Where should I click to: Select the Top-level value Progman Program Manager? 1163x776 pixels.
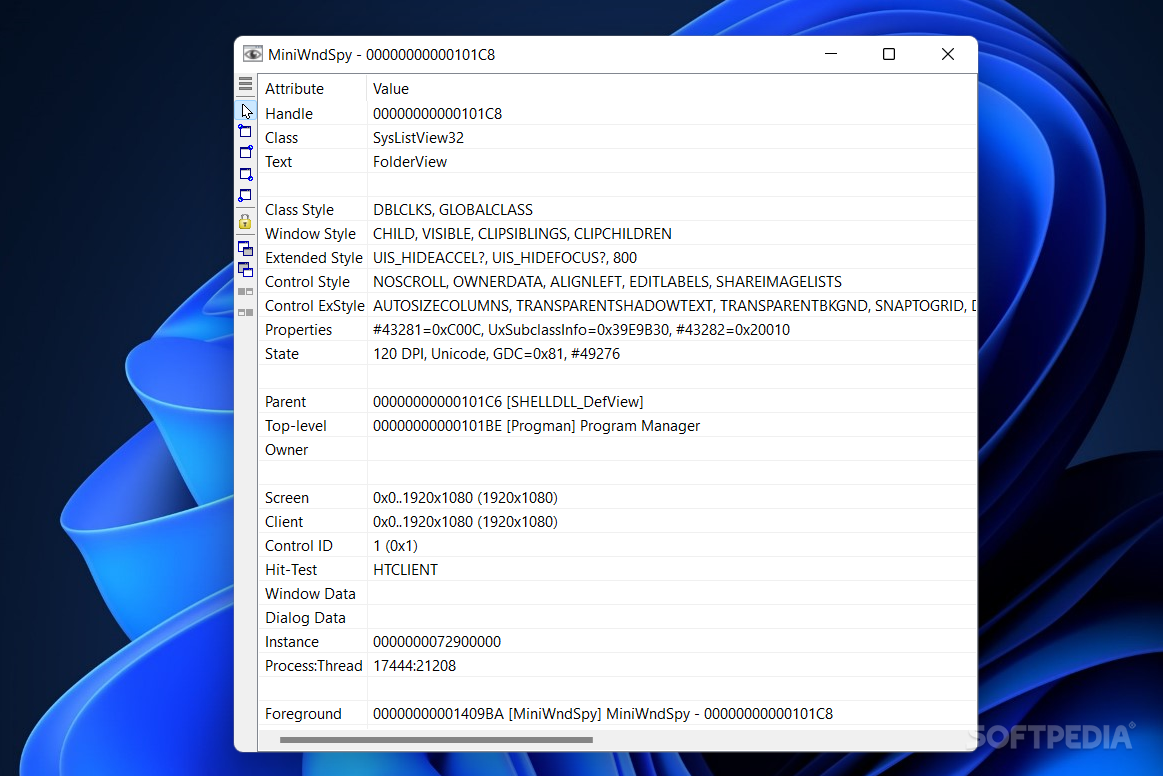click(536, 426)
